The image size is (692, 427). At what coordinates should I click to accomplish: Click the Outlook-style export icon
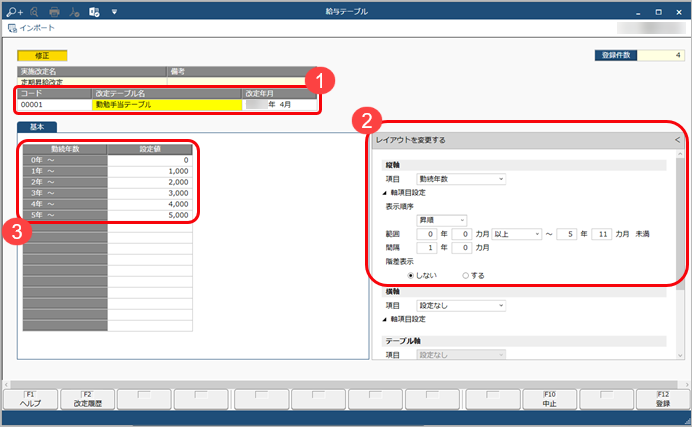(94, 11)
